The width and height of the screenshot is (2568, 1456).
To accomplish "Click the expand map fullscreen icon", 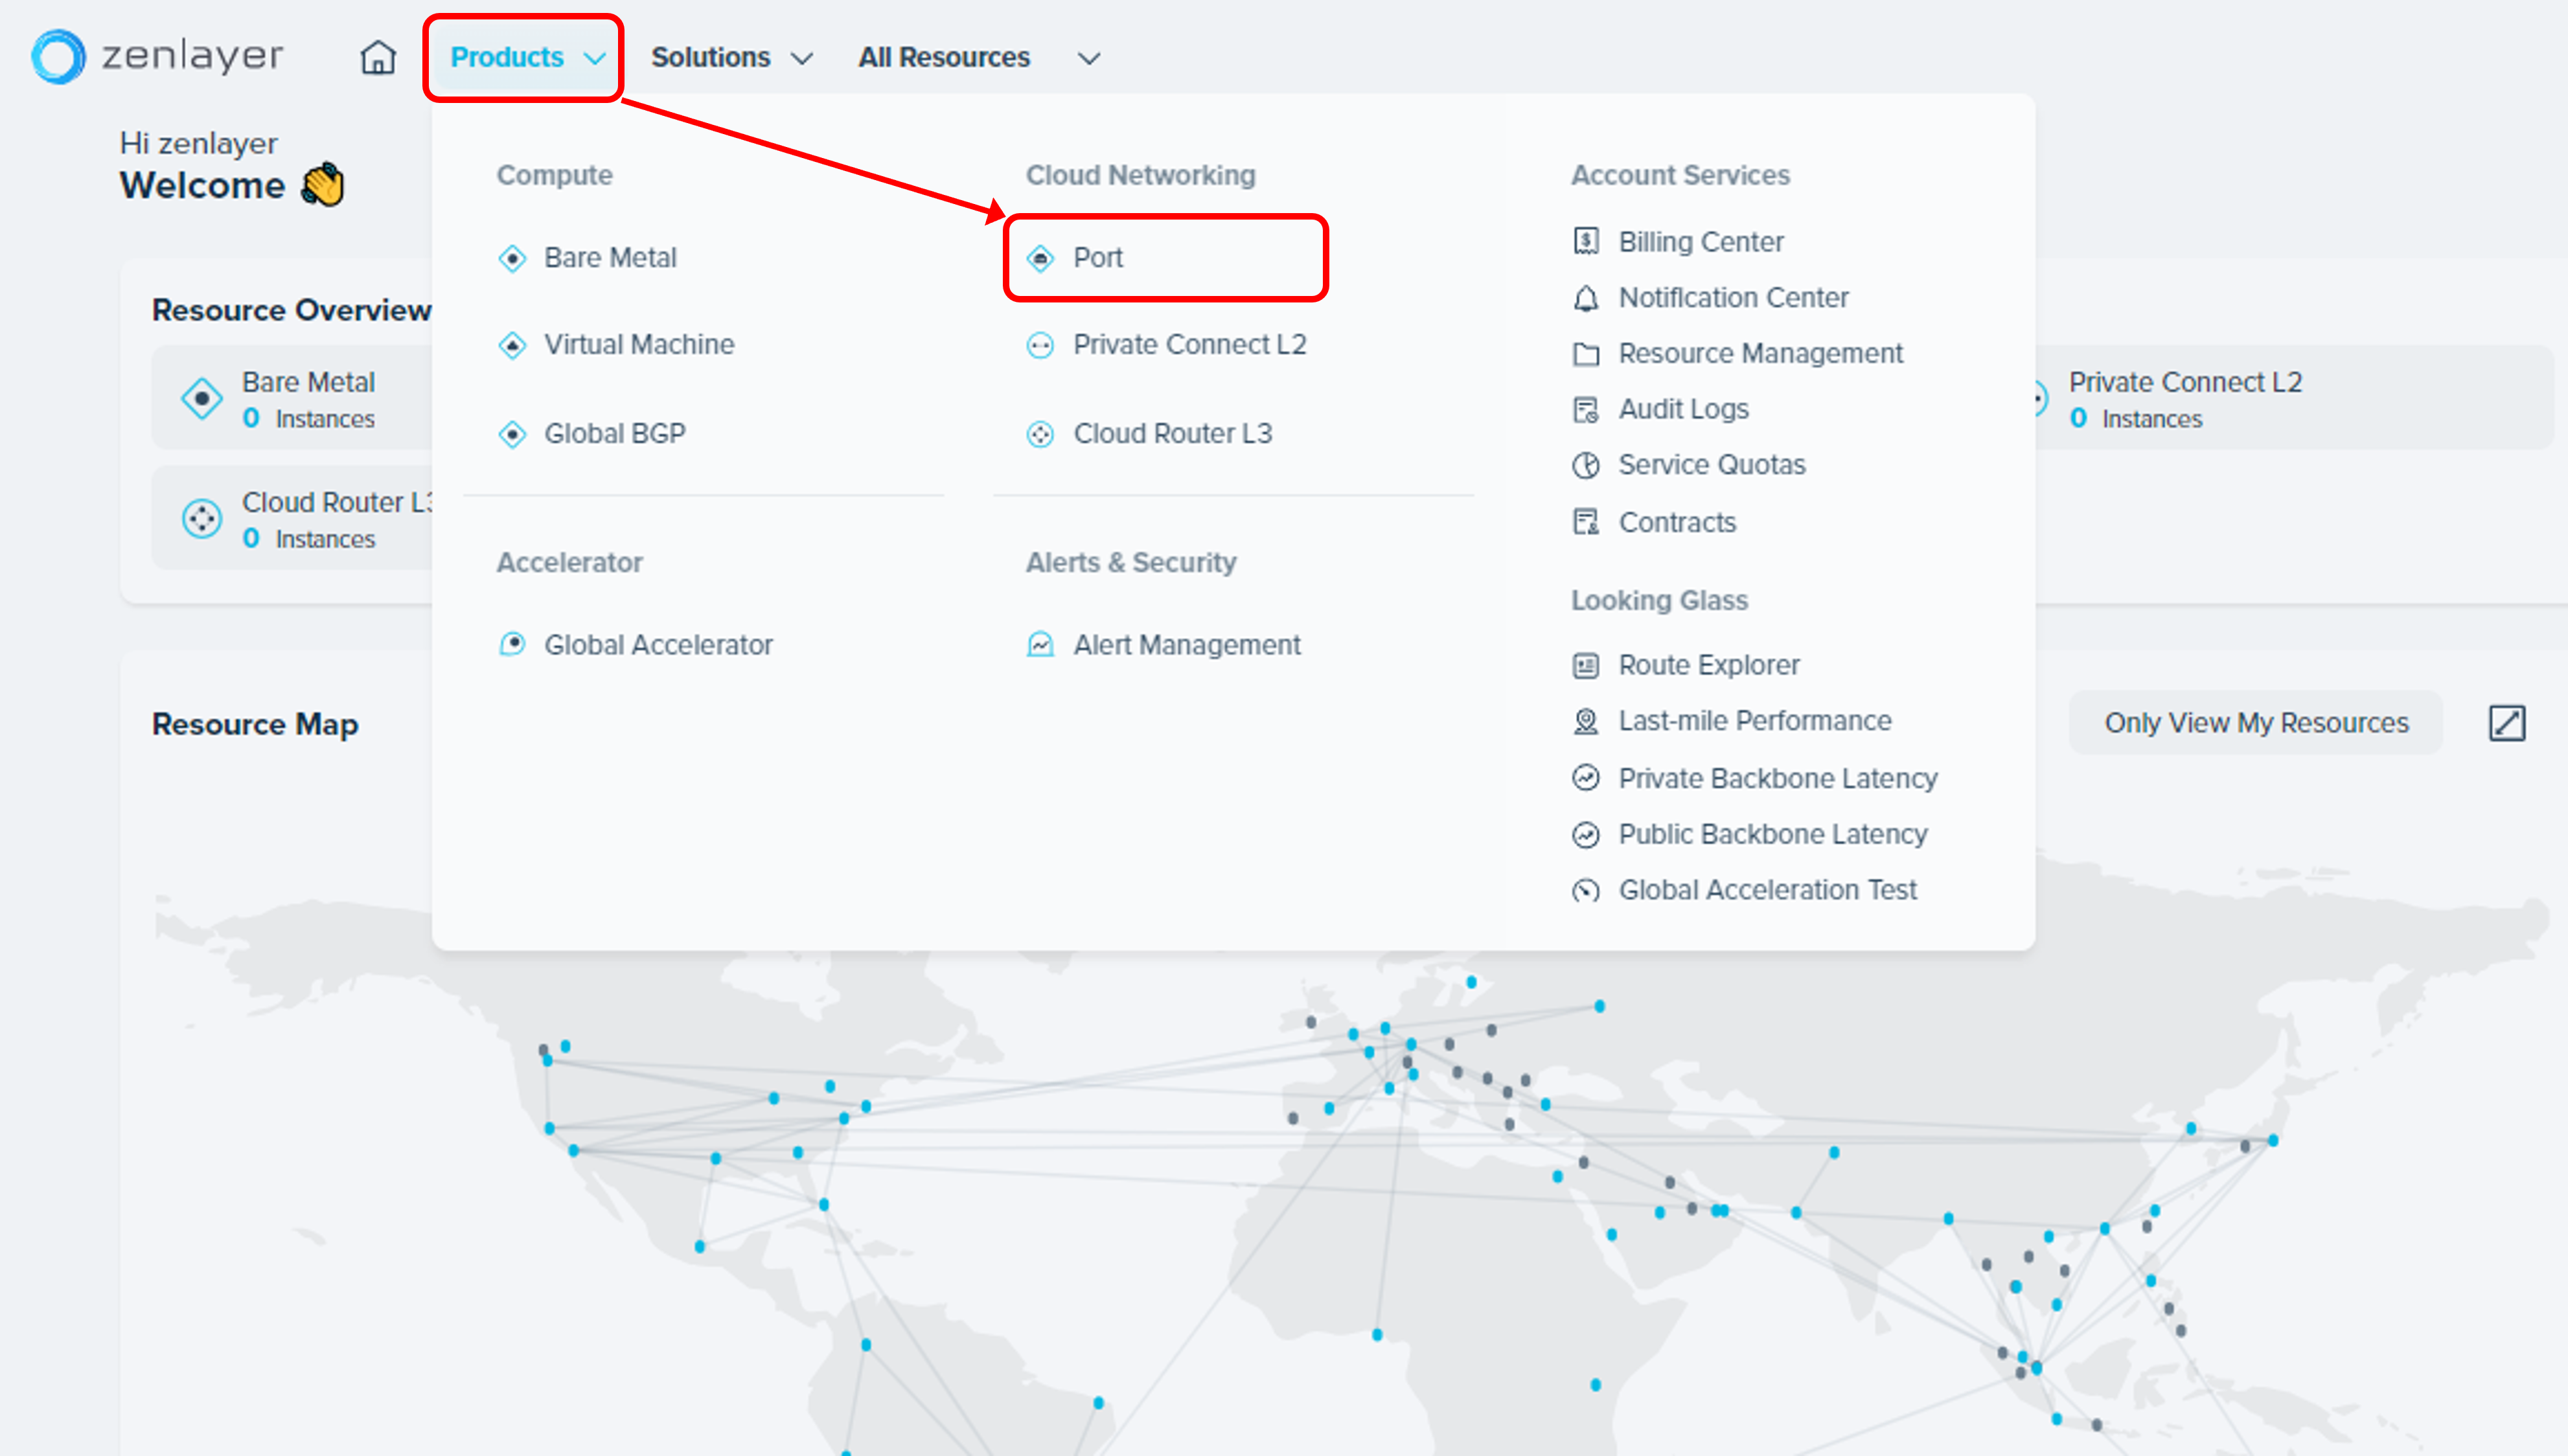I will point(2507,723).
